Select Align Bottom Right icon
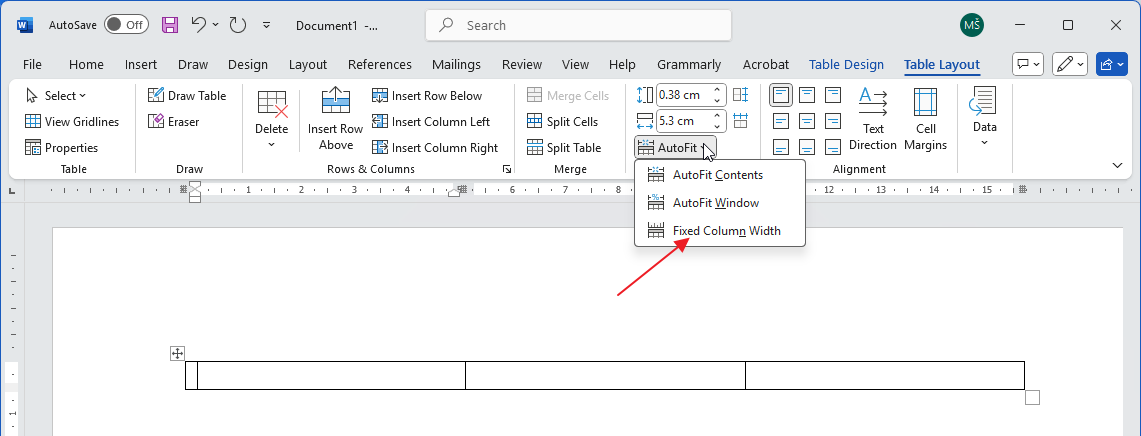The width and height of the screenshot is (1141, 436). 832,147
